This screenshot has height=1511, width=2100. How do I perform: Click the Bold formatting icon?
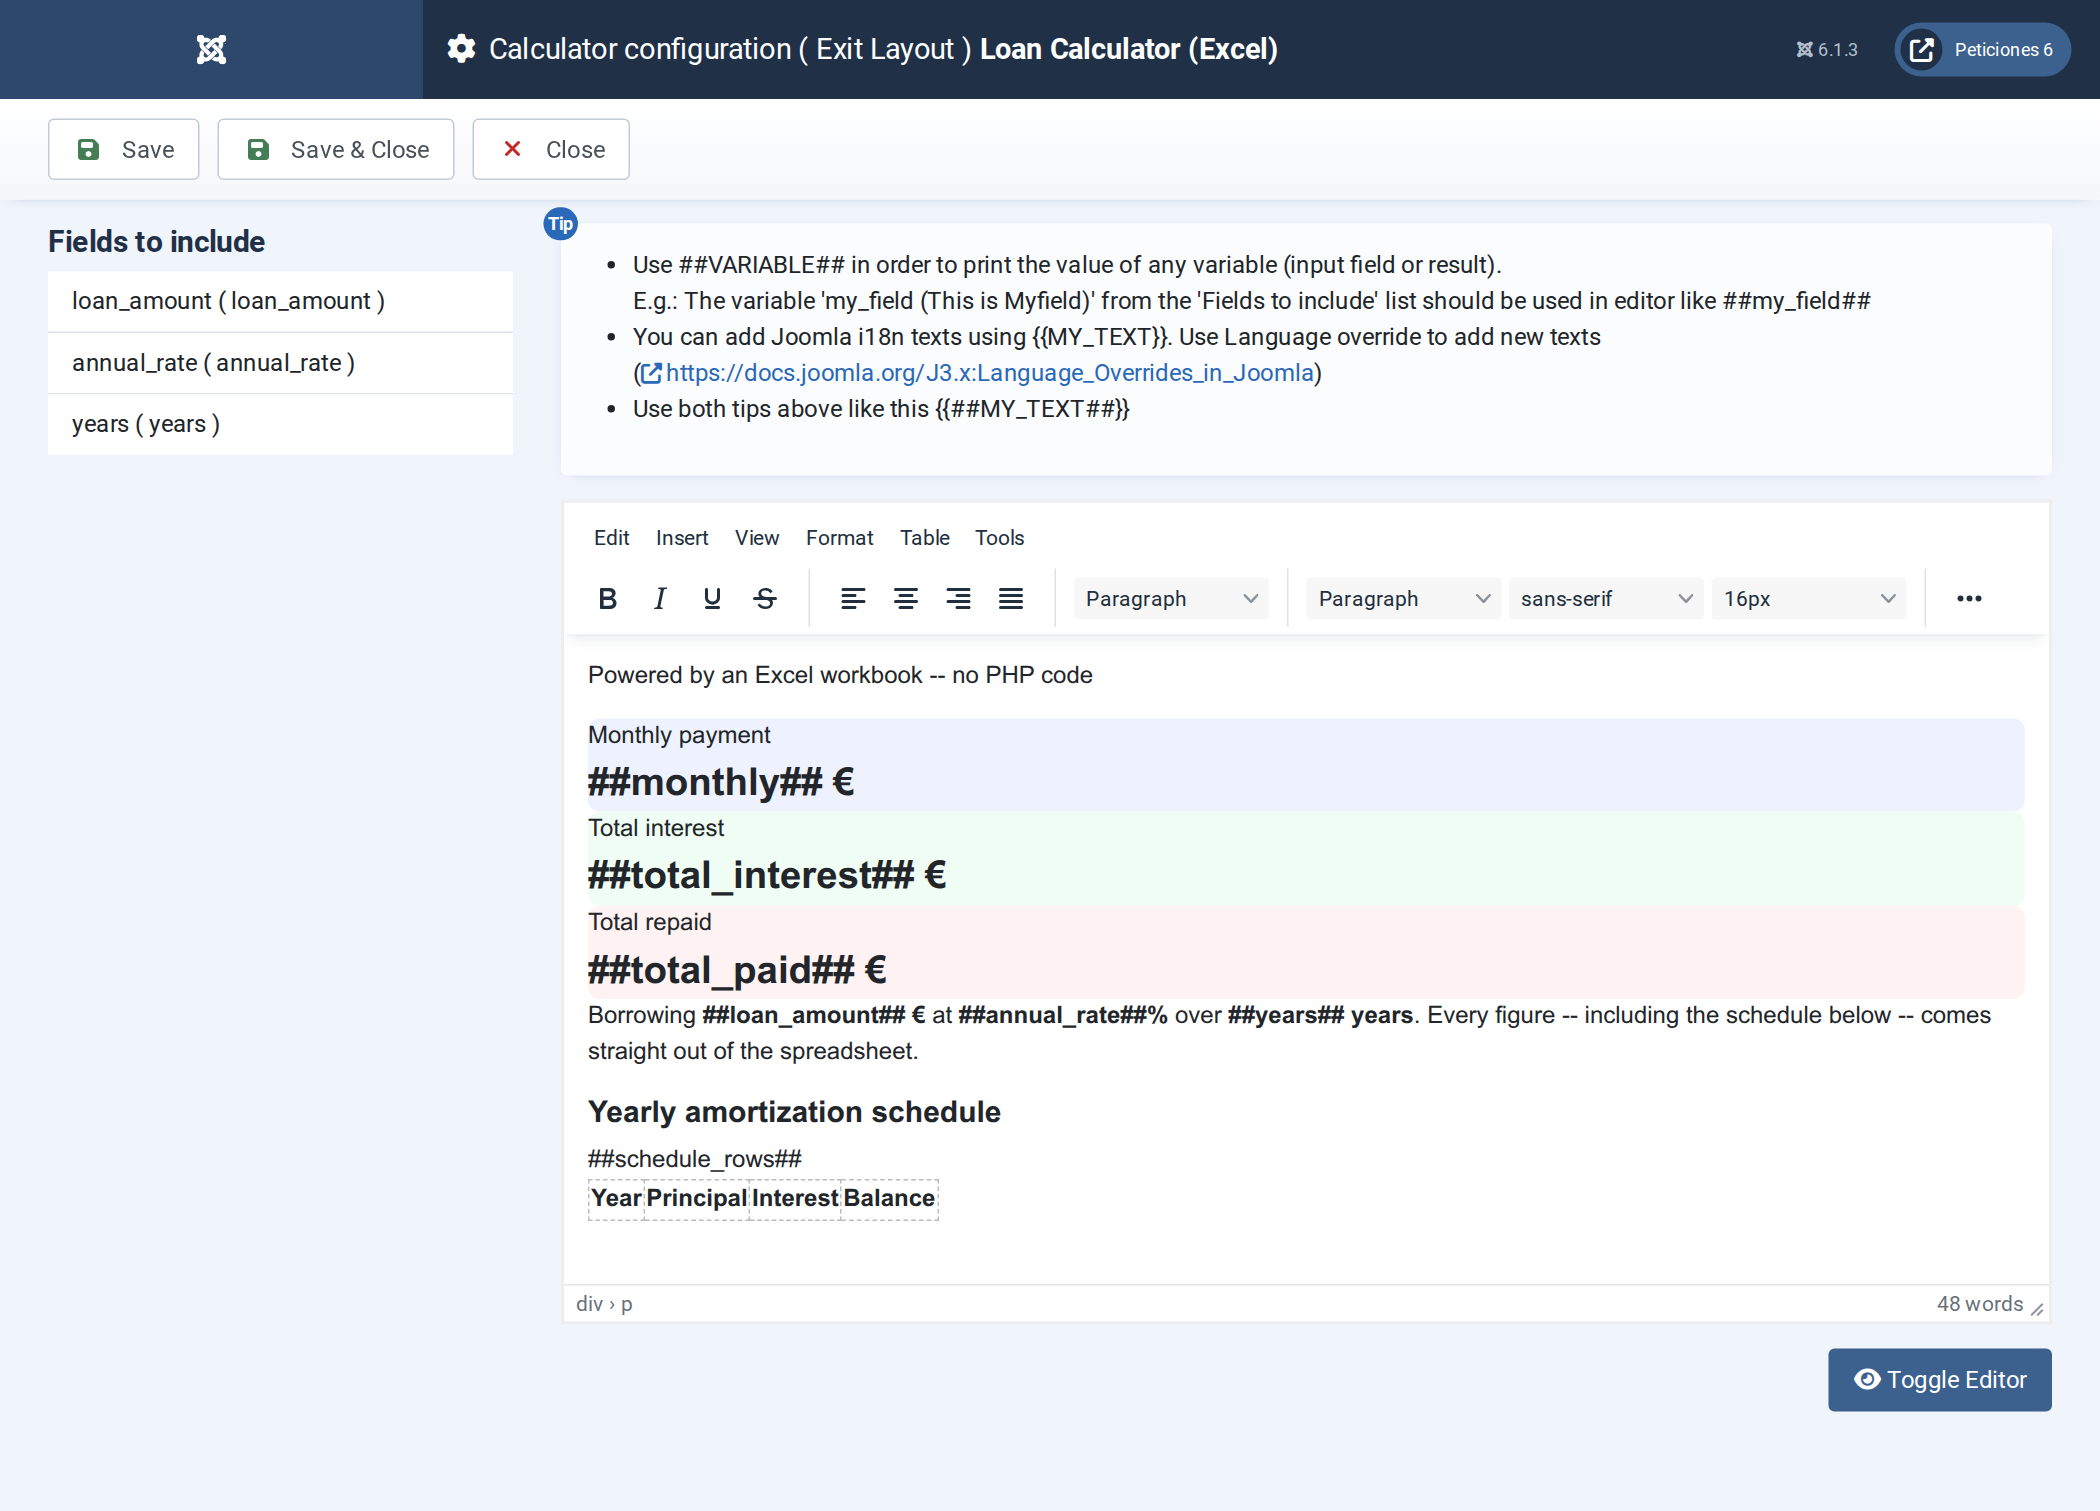click(x=607, y=598)
